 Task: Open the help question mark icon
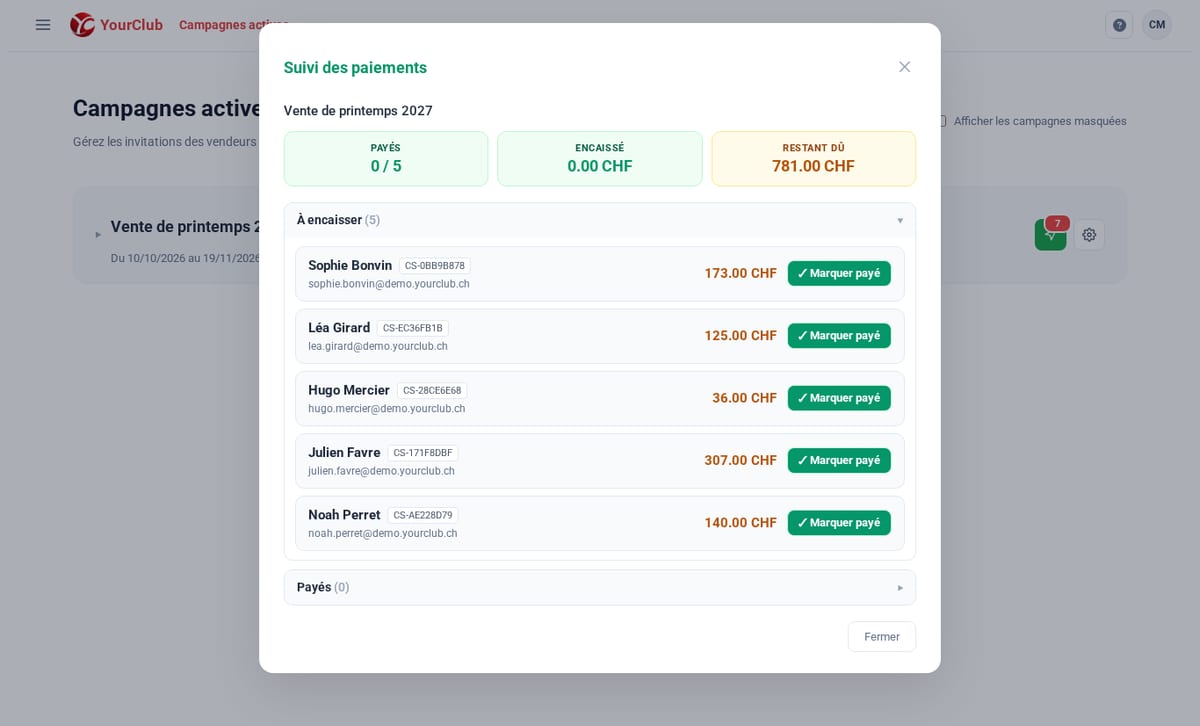point(1119,25)
